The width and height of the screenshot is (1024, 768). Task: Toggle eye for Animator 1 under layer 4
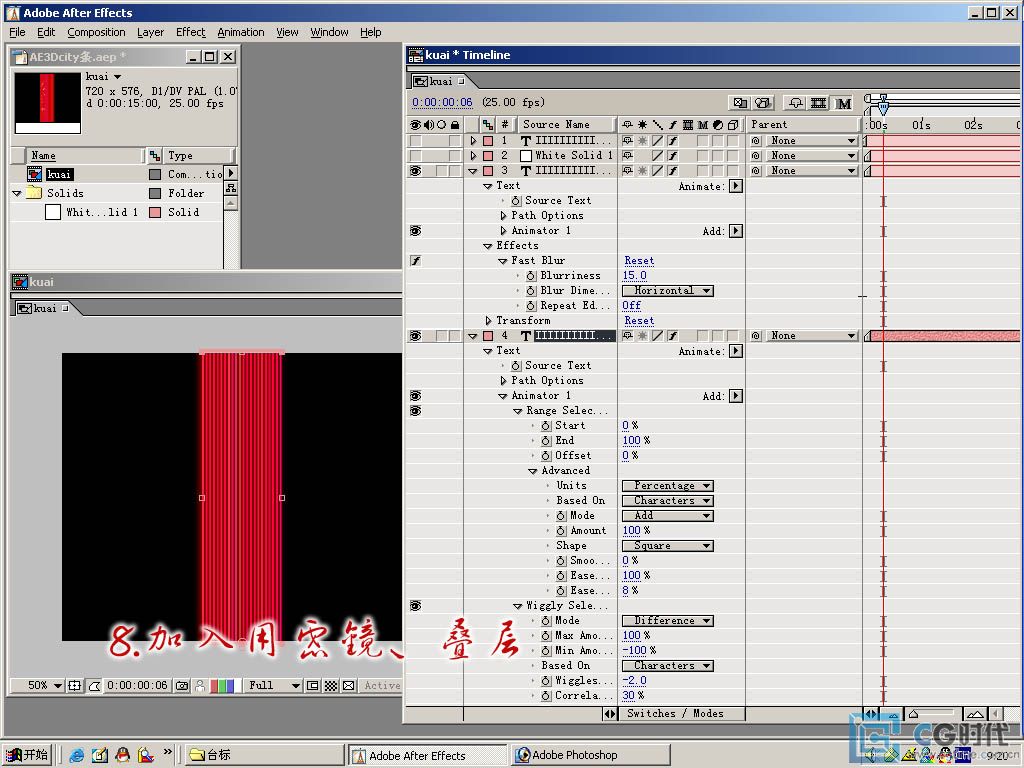(x=415, y=396)
